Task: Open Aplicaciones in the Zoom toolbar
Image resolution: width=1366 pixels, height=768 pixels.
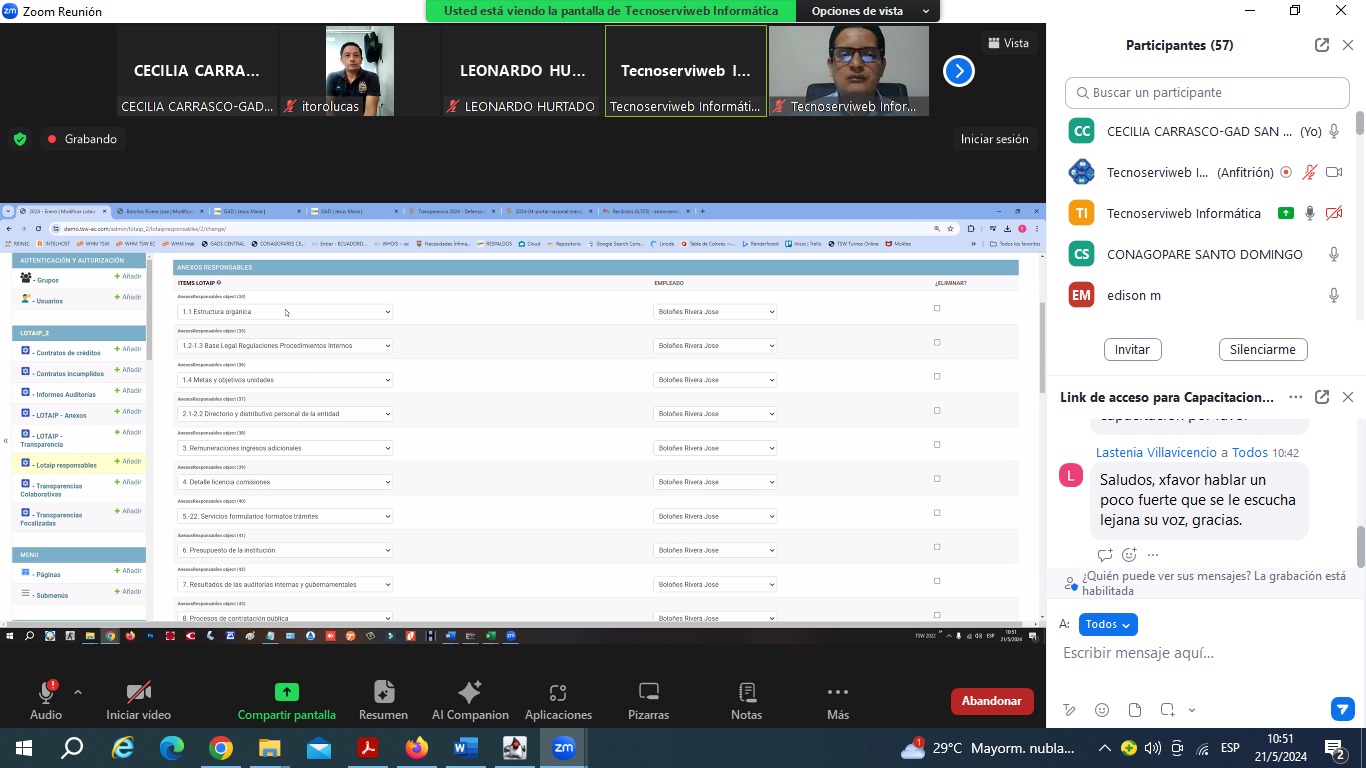Action: [558, 693]
